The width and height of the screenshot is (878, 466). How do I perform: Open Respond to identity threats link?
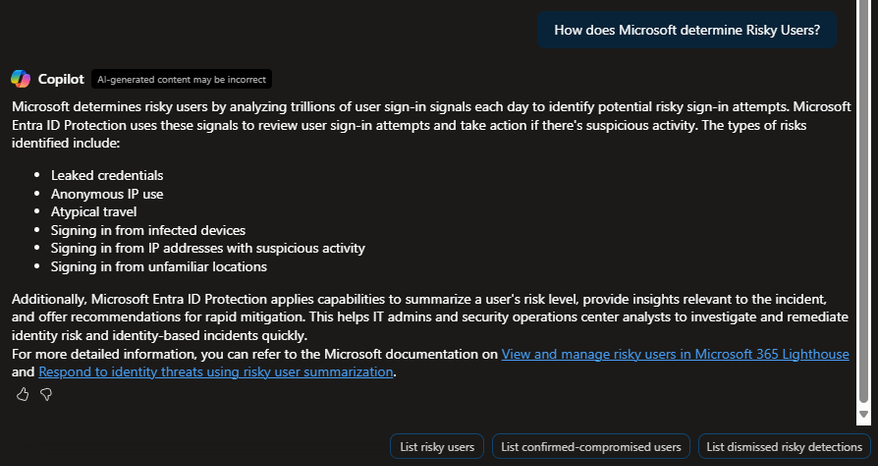point(216,372)
